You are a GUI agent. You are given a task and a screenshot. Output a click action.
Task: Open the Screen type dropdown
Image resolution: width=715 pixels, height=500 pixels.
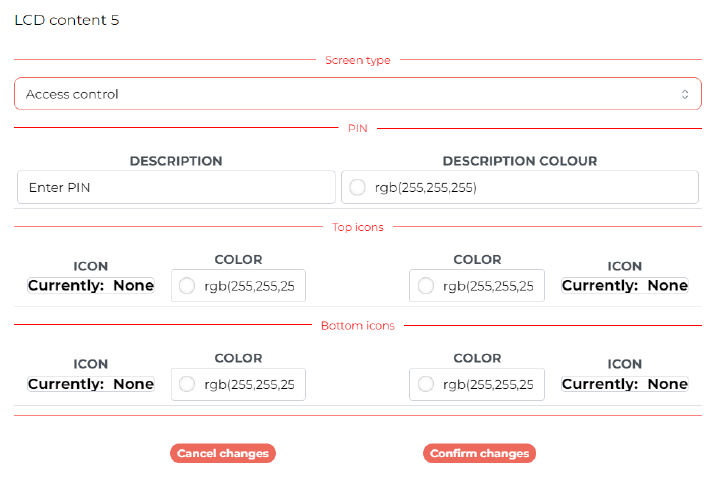click(358, 94)
